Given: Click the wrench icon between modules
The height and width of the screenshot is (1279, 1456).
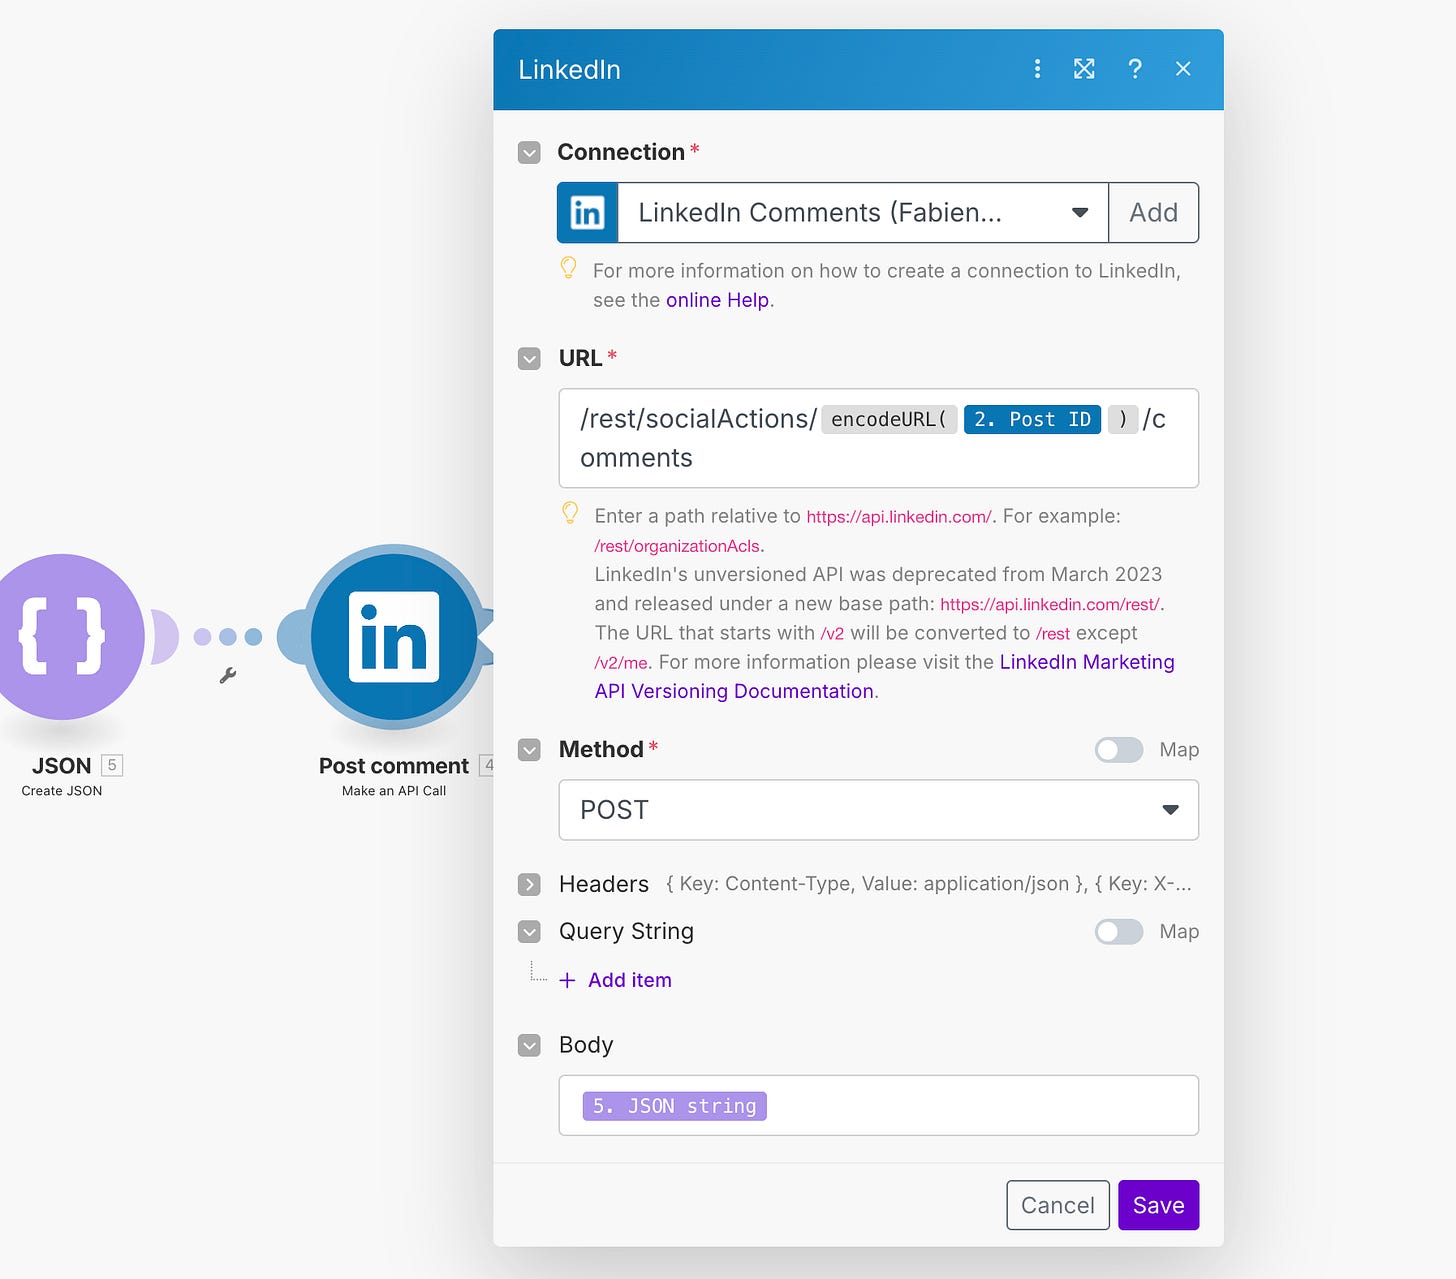Looking at the screenshot, I should click(228, 676).
